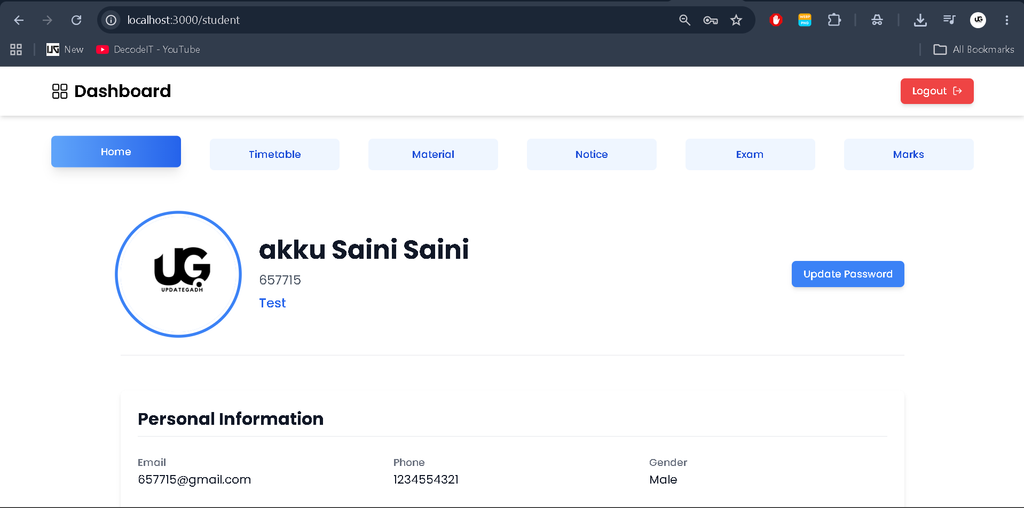Click the browser forward arrow
The image size is (1024, 508).
click(47, 20)
